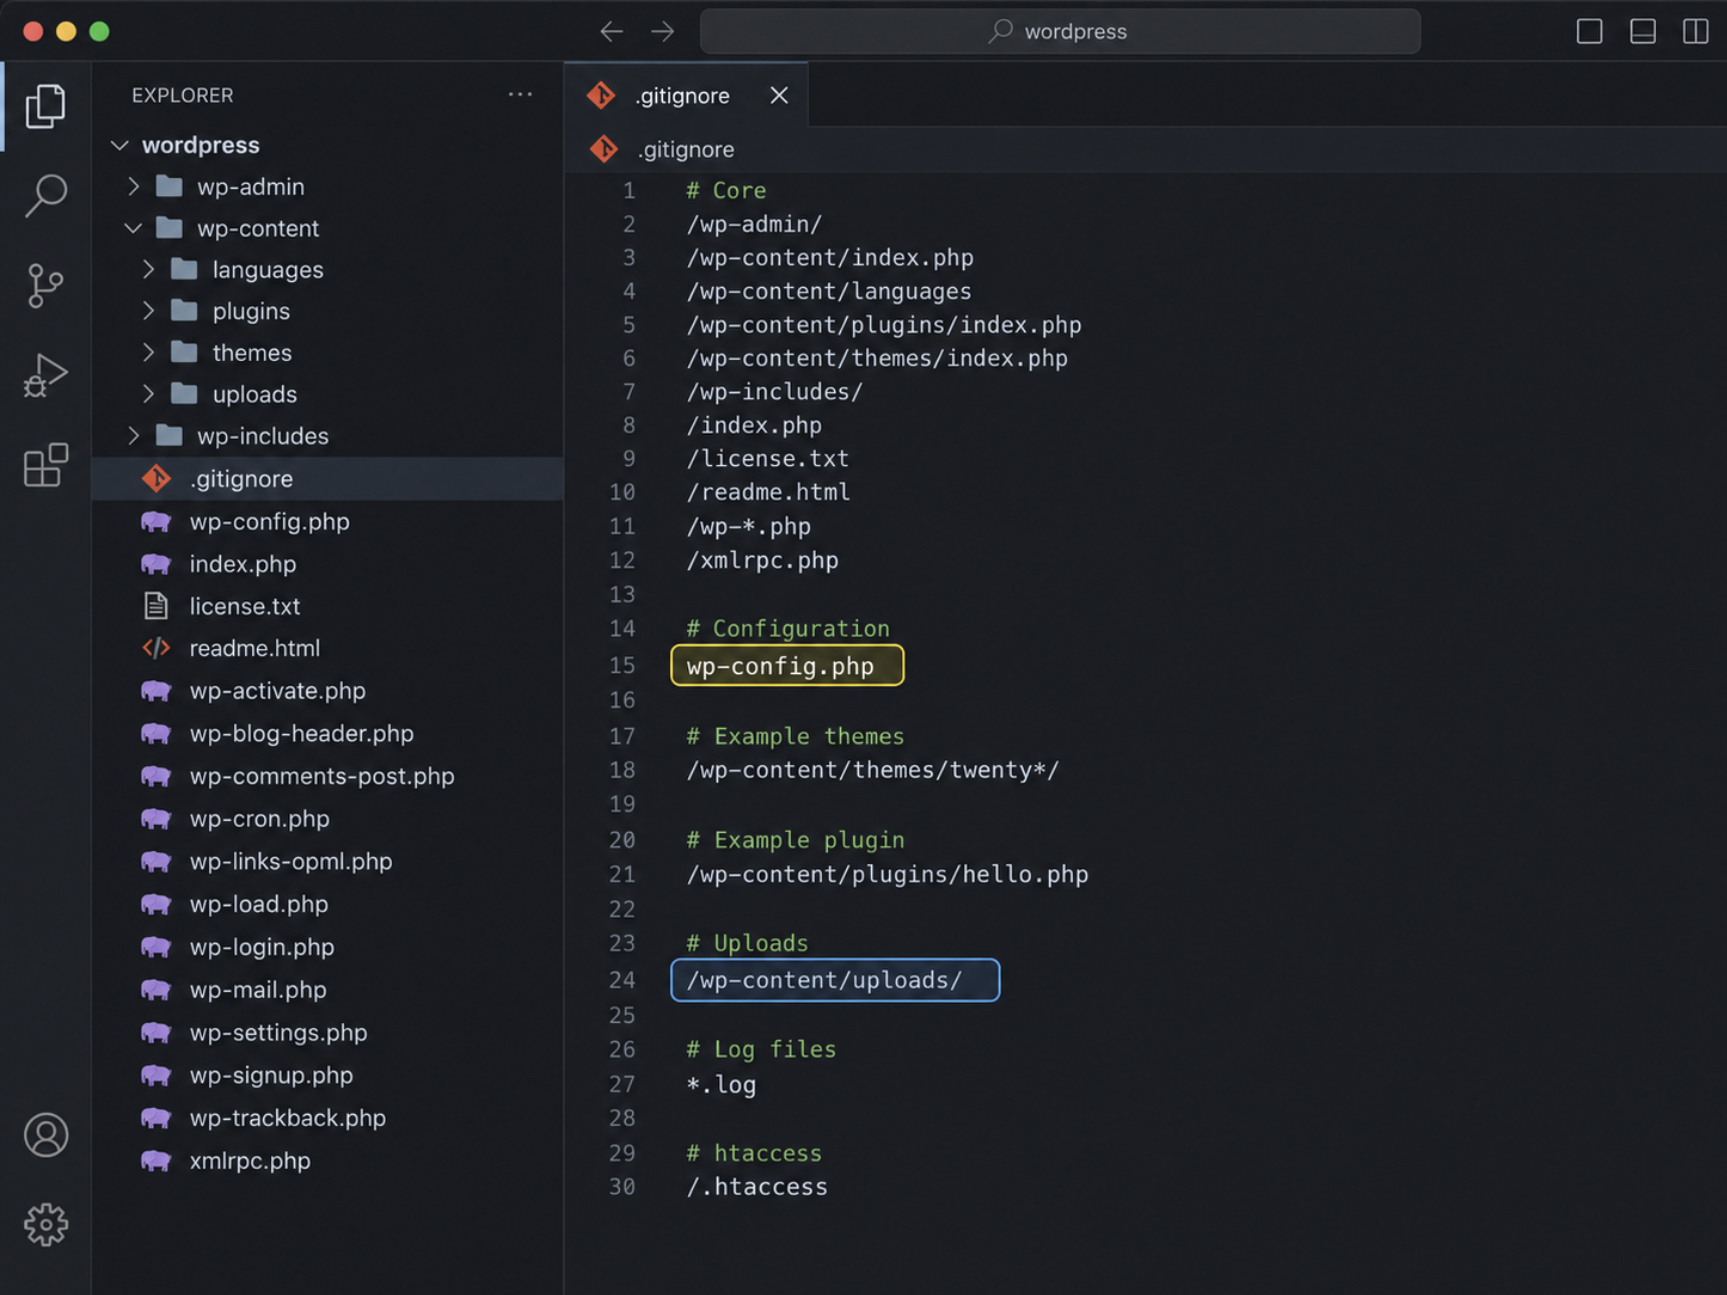Open the Run and Debug view

(x=45, y=376)
